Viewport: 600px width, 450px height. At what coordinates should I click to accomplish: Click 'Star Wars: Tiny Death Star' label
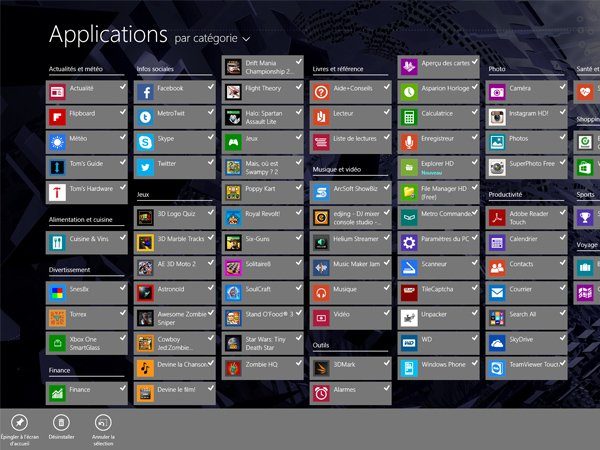coord(265,343)
